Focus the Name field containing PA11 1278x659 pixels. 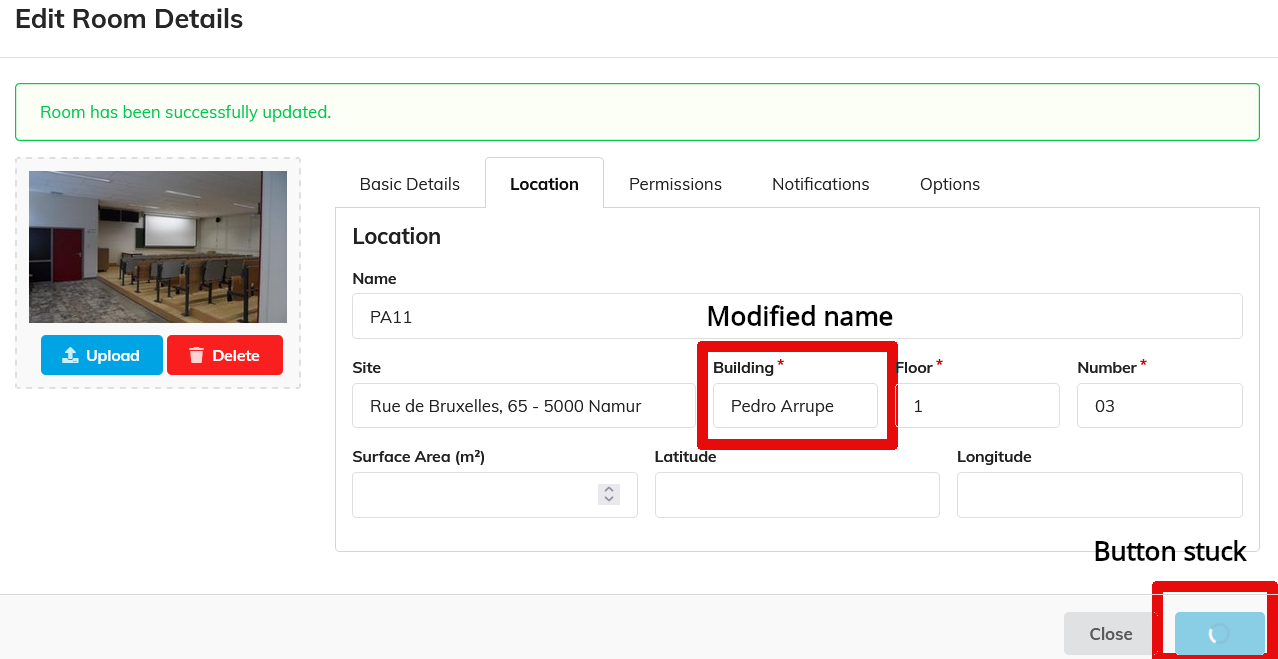click(x=796, y=317)
